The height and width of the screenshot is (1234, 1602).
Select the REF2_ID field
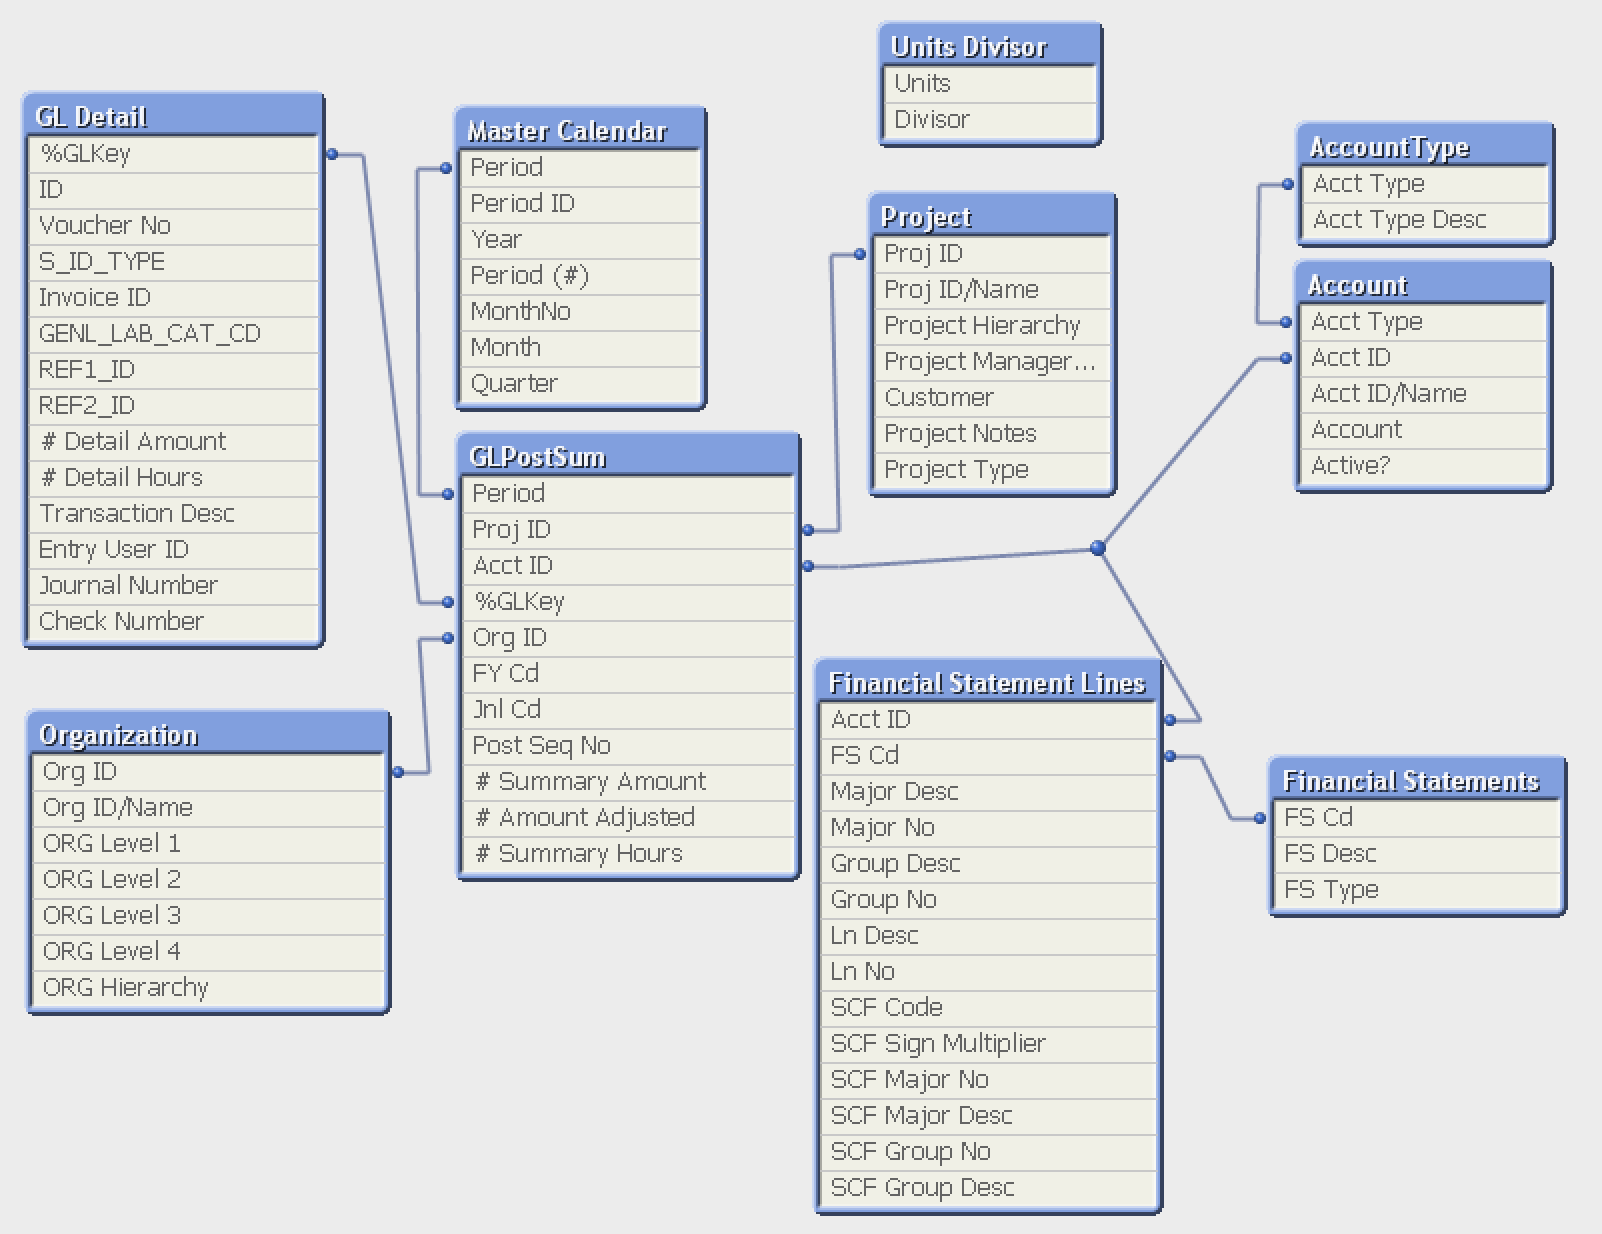click(172, 406)
